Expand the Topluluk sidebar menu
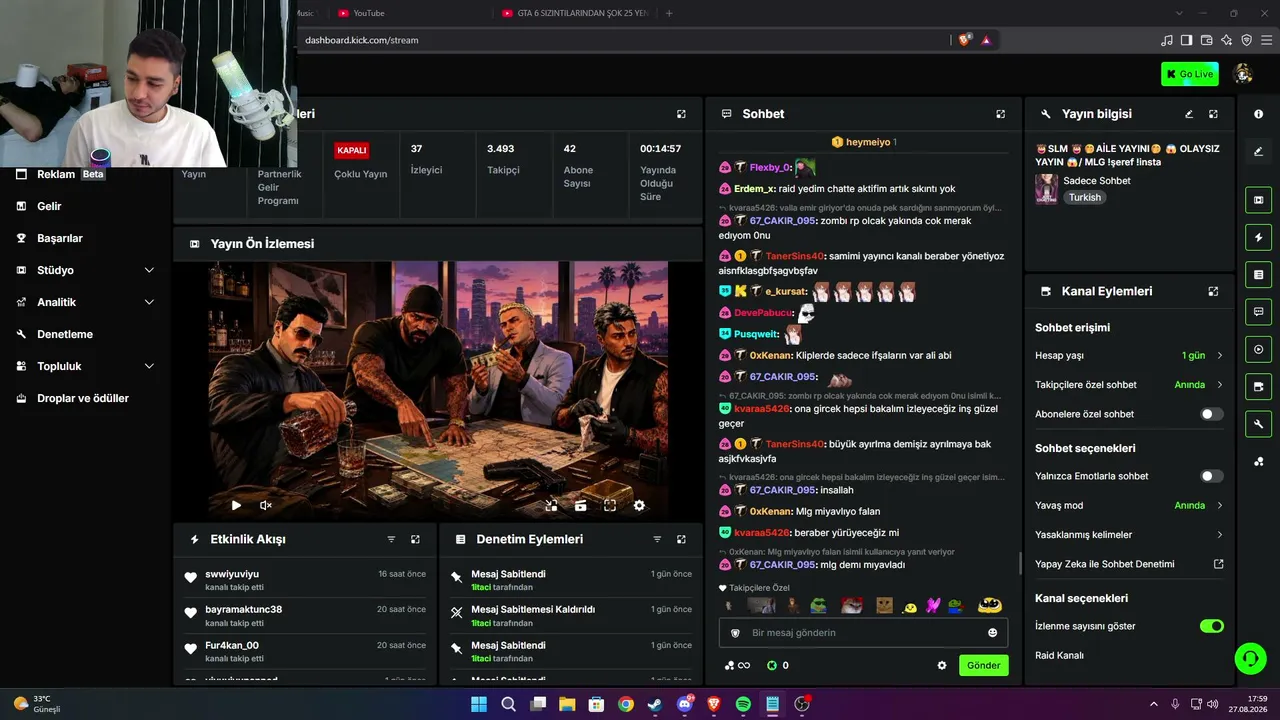1280x720 pixels. [x=86, y=366]
